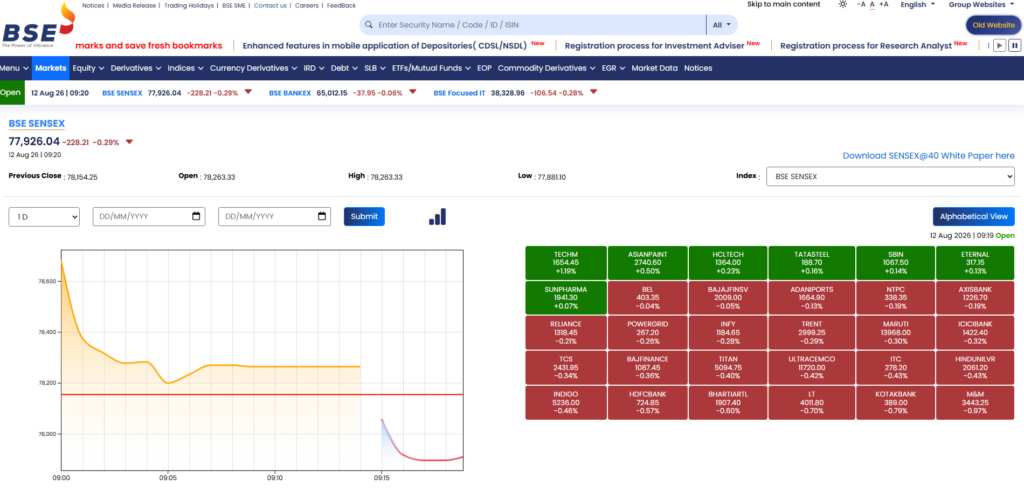Open Media Release link
Image resolution: width=1024 pixels, height=492 pixels.
pyautogui.click(x=136, y=5)
